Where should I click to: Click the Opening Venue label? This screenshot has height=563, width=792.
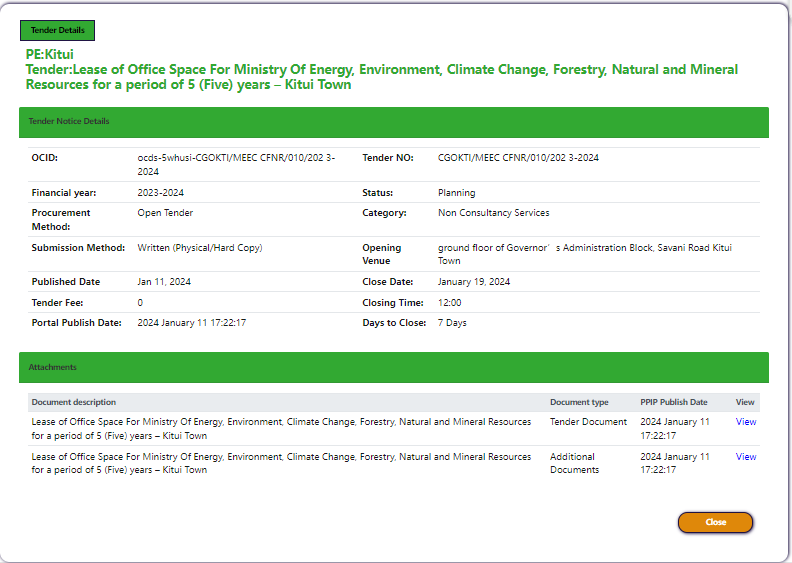381,254
